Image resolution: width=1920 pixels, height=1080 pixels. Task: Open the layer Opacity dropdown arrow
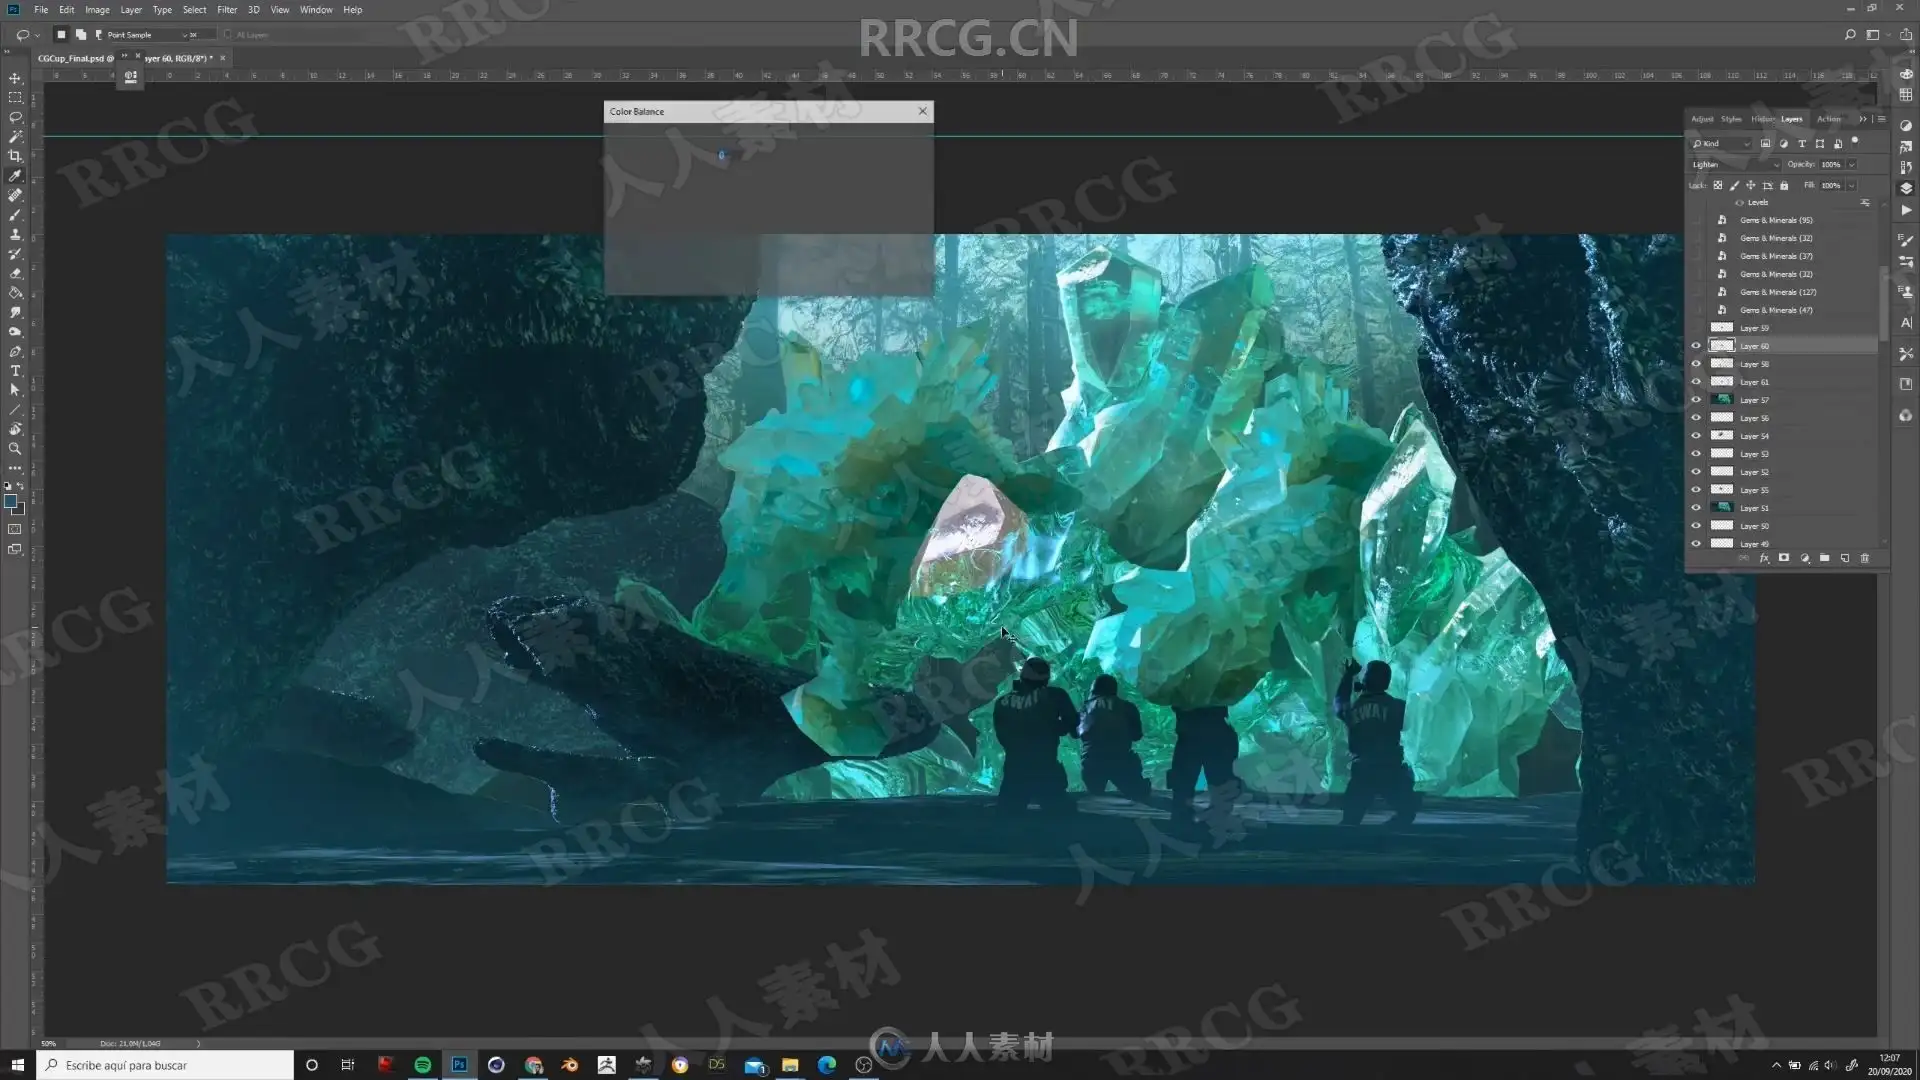click(1852, 164)
